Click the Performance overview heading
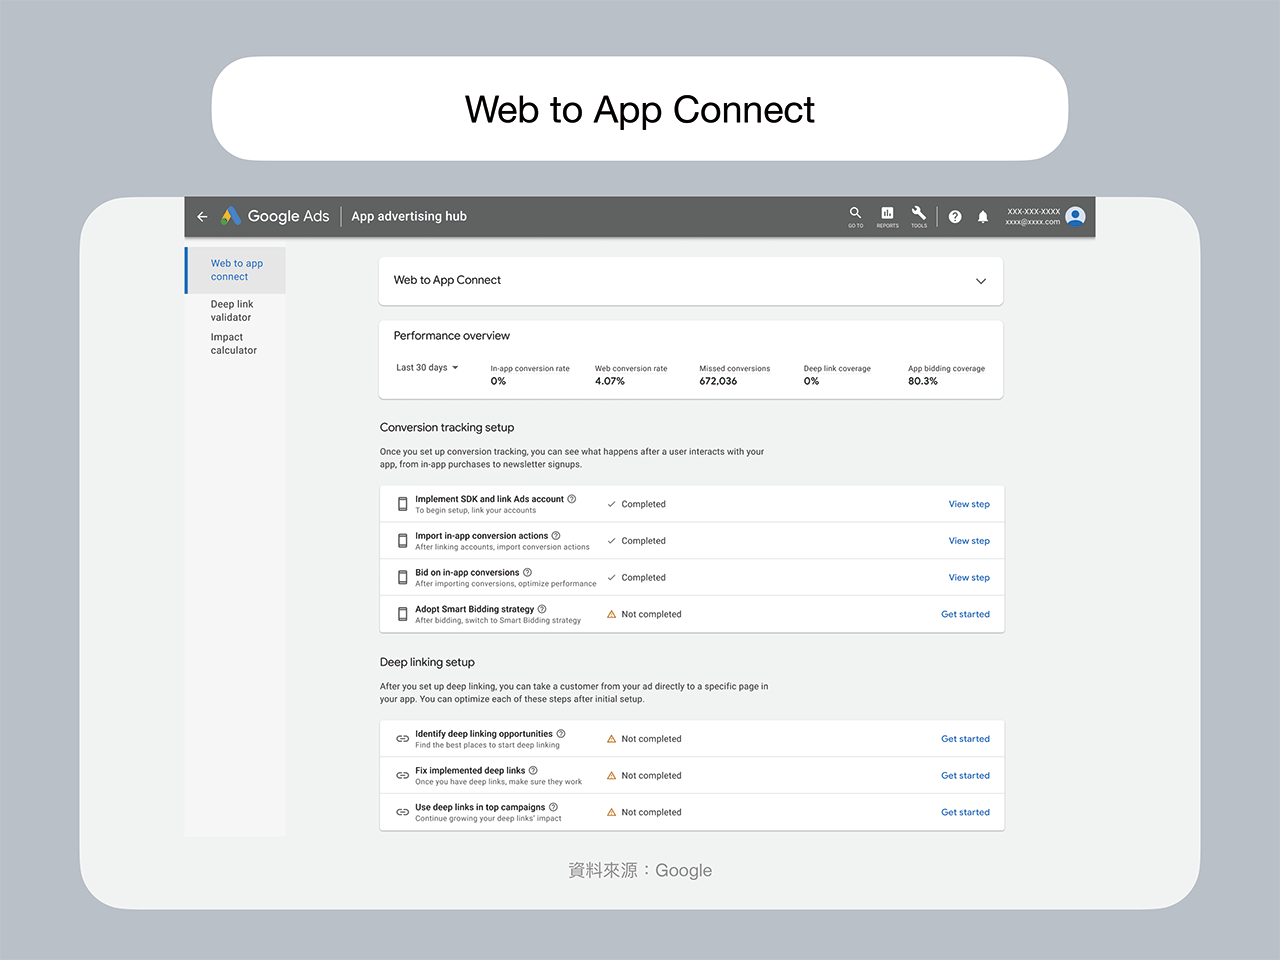 pyautogui.click(x=452, y=336)
